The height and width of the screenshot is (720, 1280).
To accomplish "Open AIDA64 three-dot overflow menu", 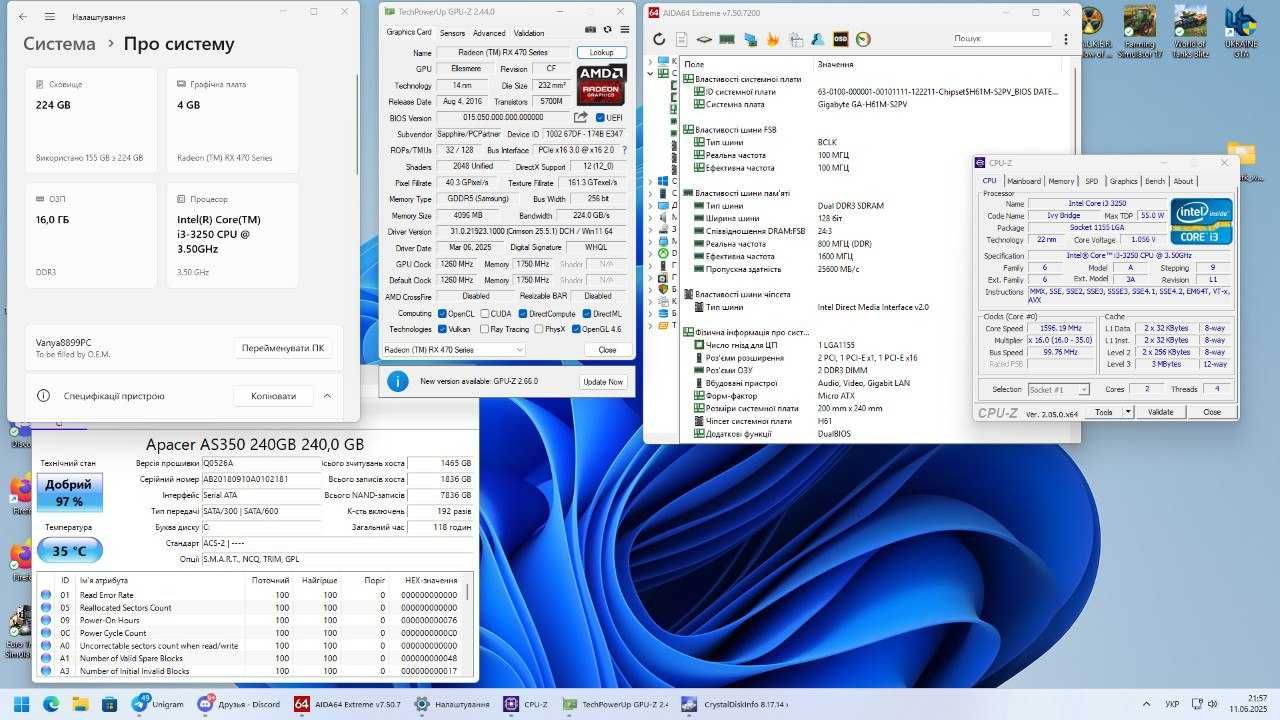I will [x=1064, y=39].
